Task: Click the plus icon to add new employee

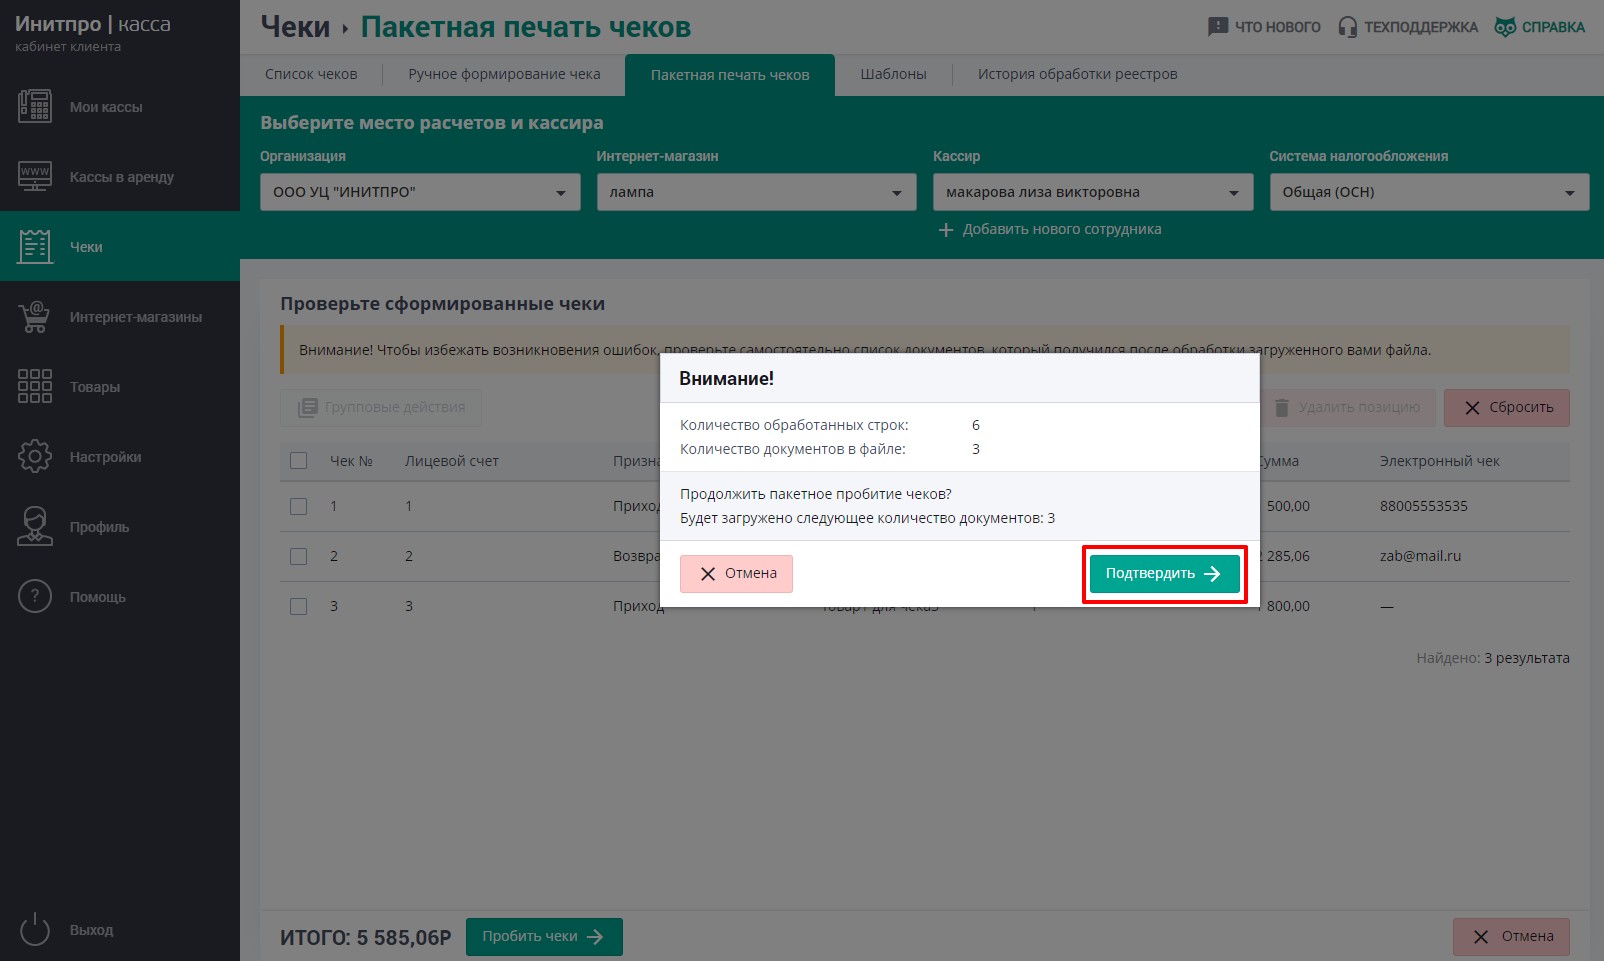Action: pos(946,230)
